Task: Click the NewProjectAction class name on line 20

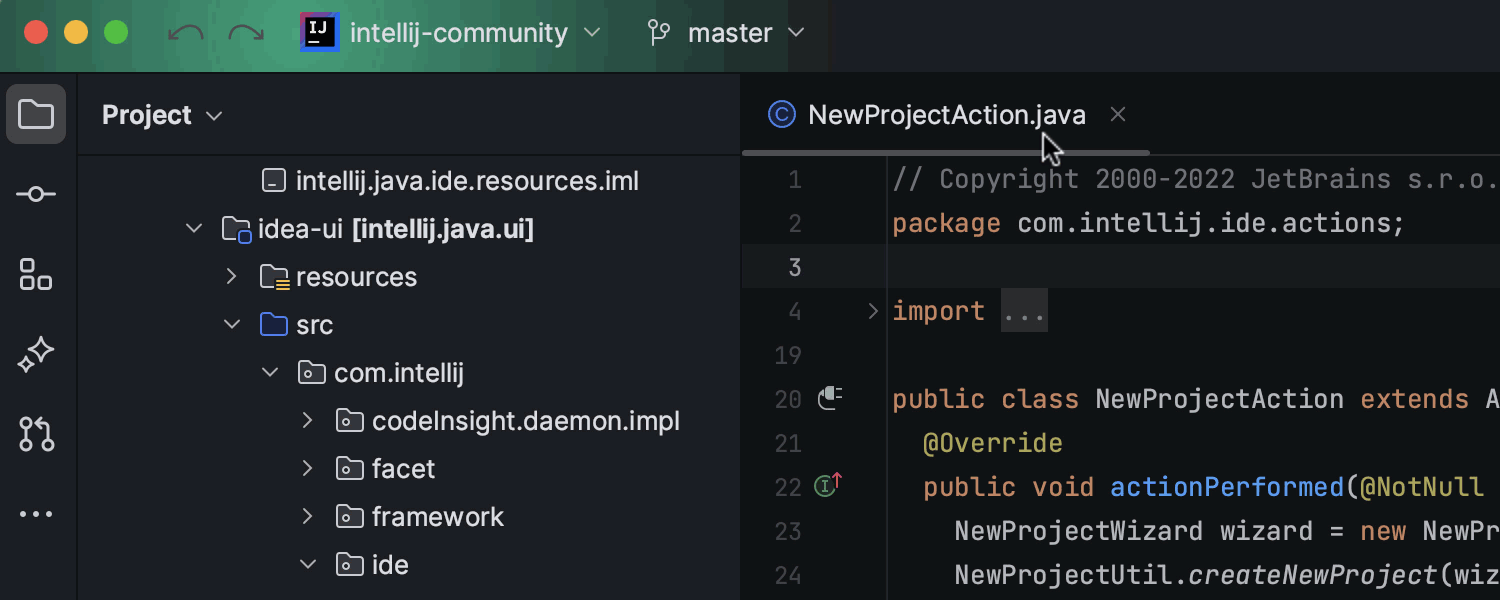Action: (x=1219, y=399)
